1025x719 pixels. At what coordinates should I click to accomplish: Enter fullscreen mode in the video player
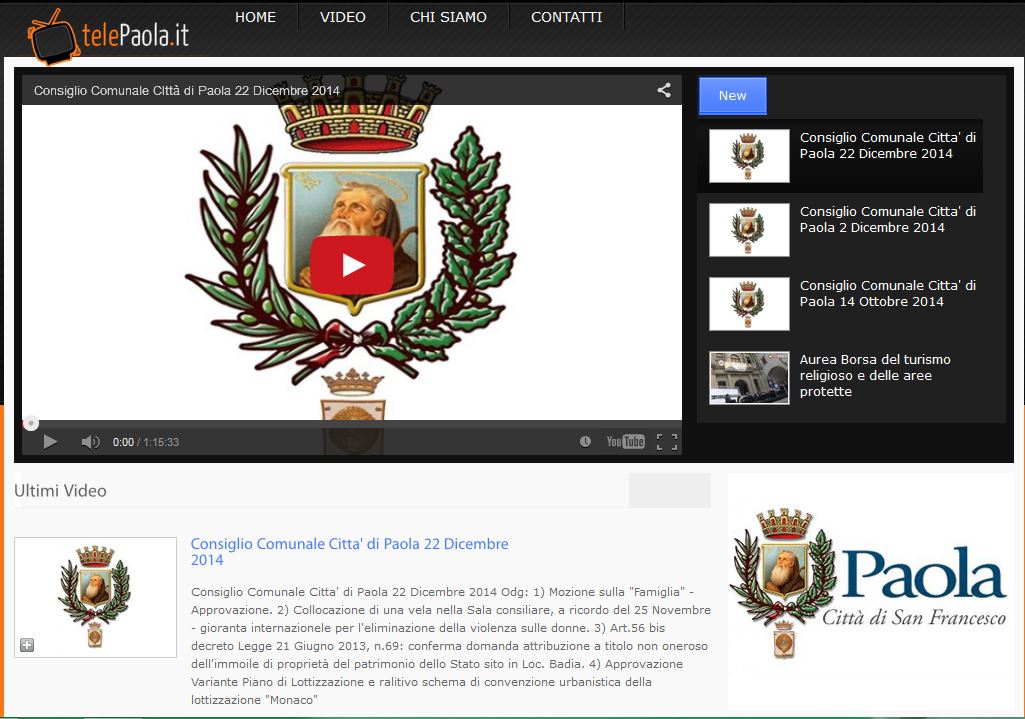point(667,442)
